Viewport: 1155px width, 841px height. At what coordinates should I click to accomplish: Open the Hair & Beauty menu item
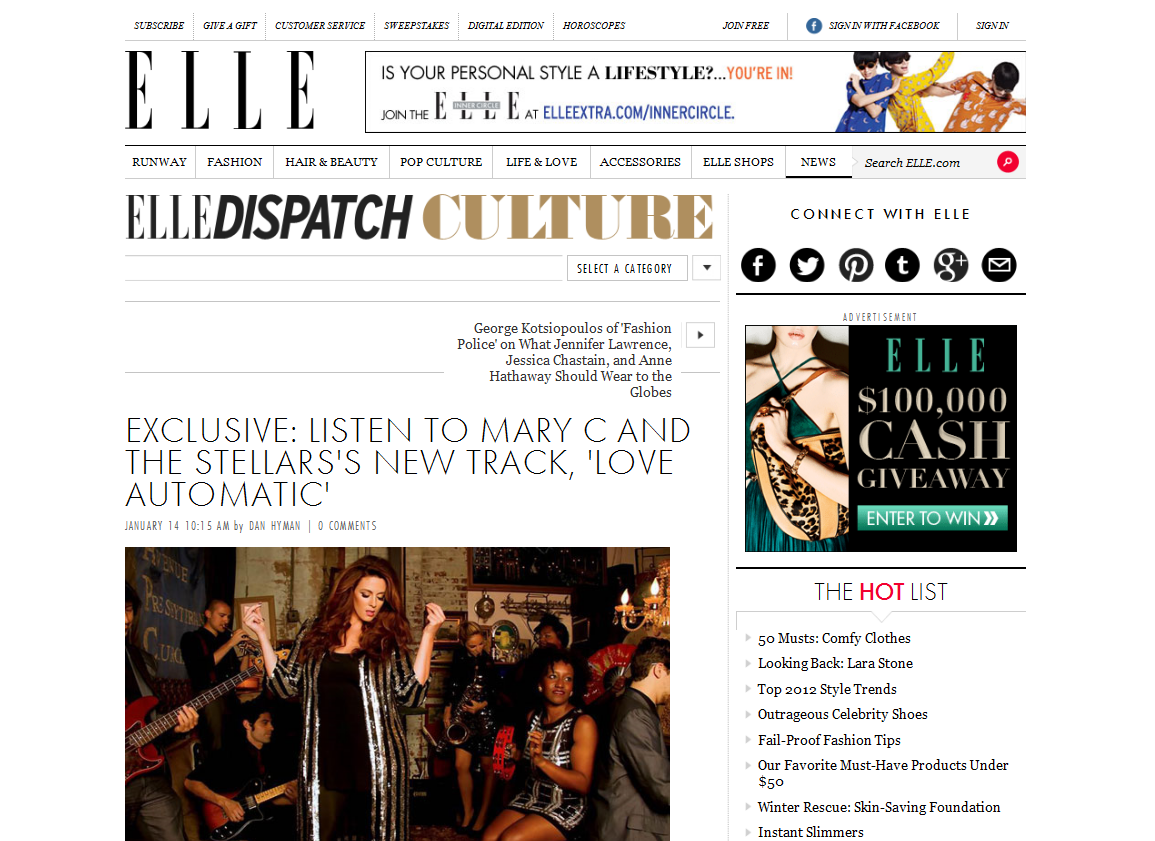click(x=331, y=162)
